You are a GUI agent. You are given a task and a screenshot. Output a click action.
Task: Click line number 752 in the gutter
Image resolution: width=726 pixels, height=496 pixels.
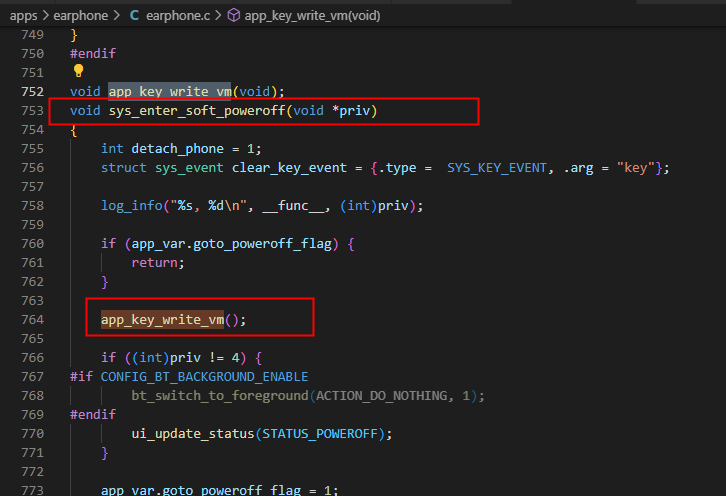coord(32,92)
